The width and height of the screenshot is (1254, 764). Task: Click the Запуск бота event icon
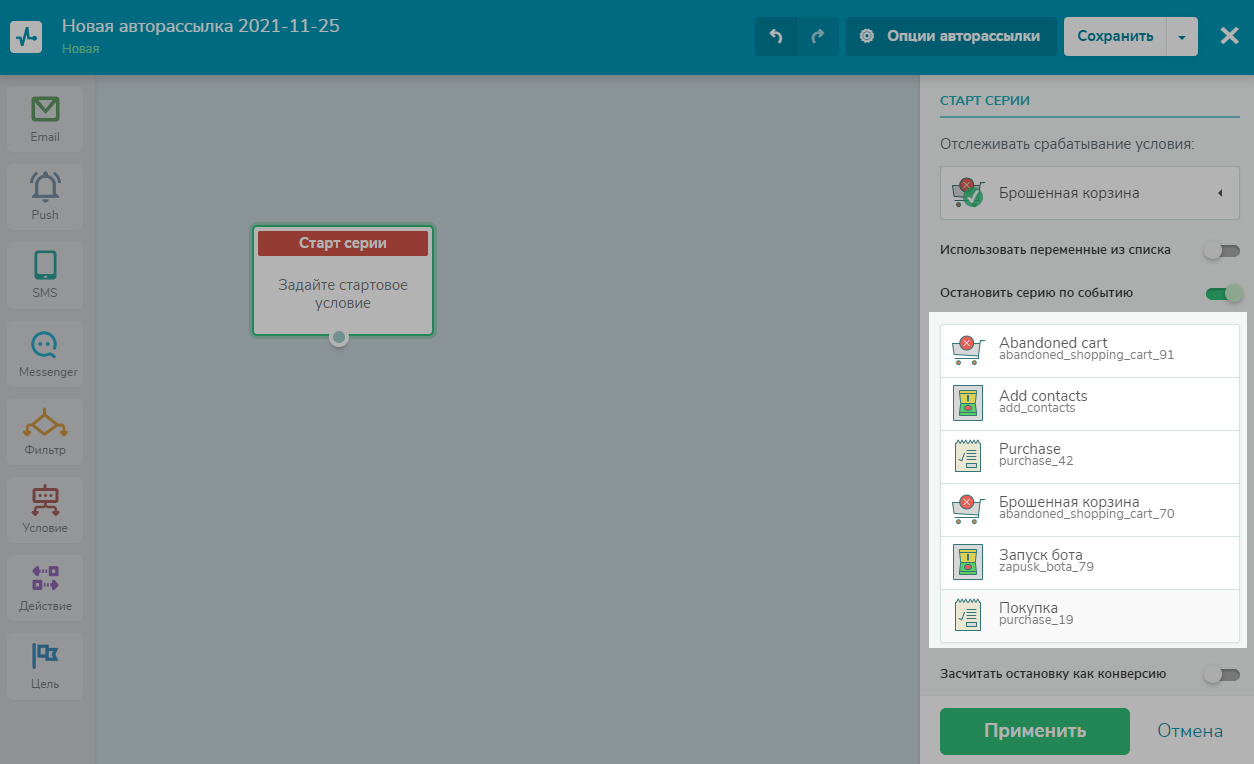[x=968, y=562]
